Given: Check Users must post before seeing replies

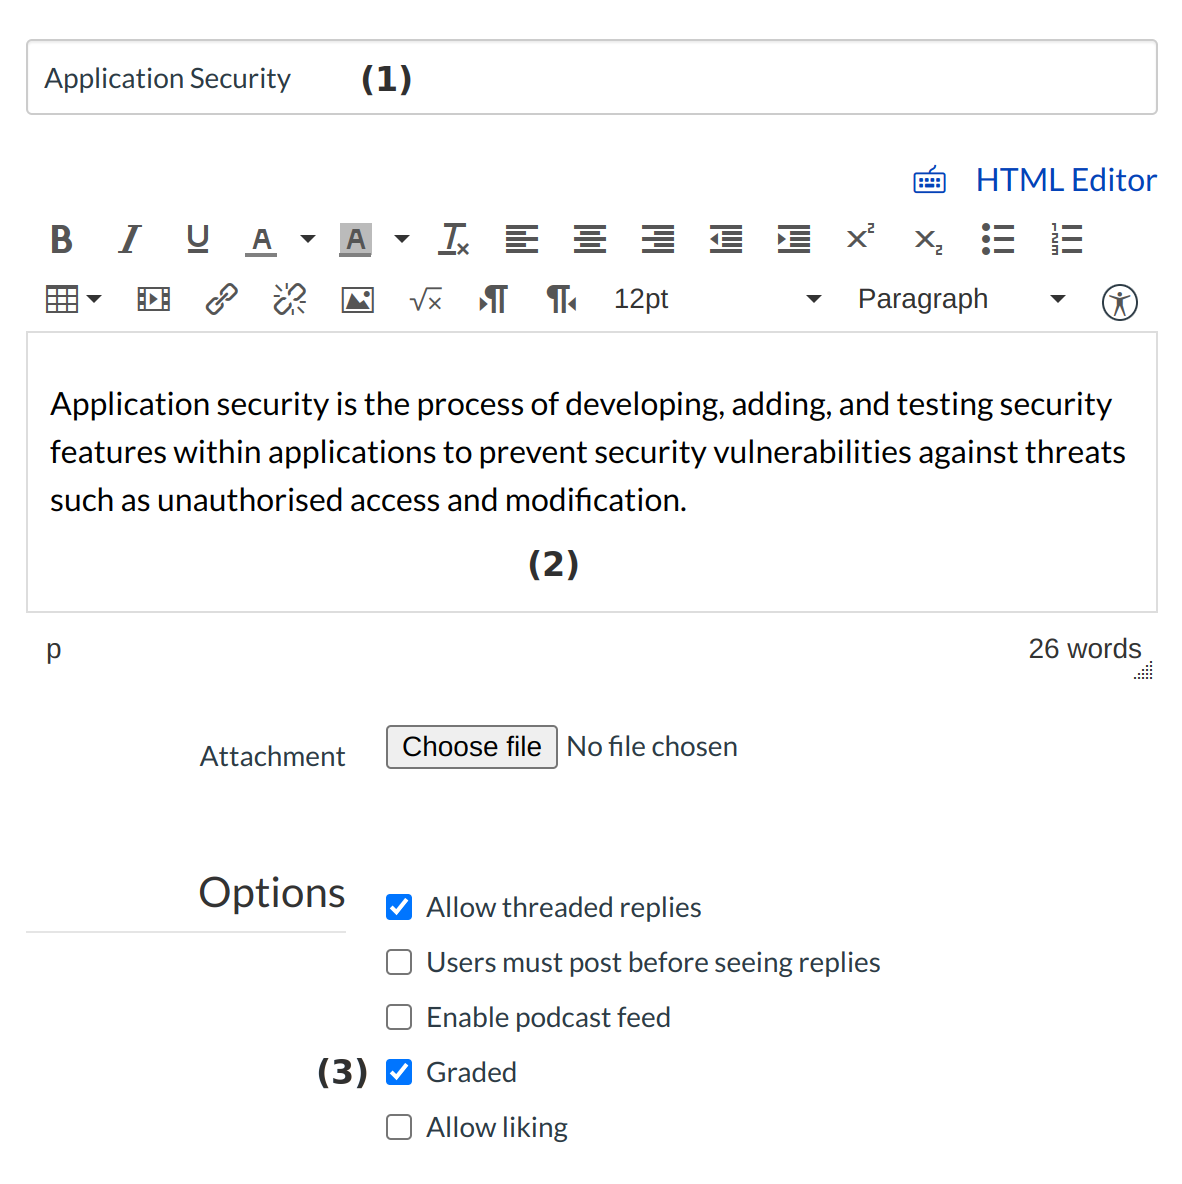Looking at the screenshot, I should [x=399, y=962].
